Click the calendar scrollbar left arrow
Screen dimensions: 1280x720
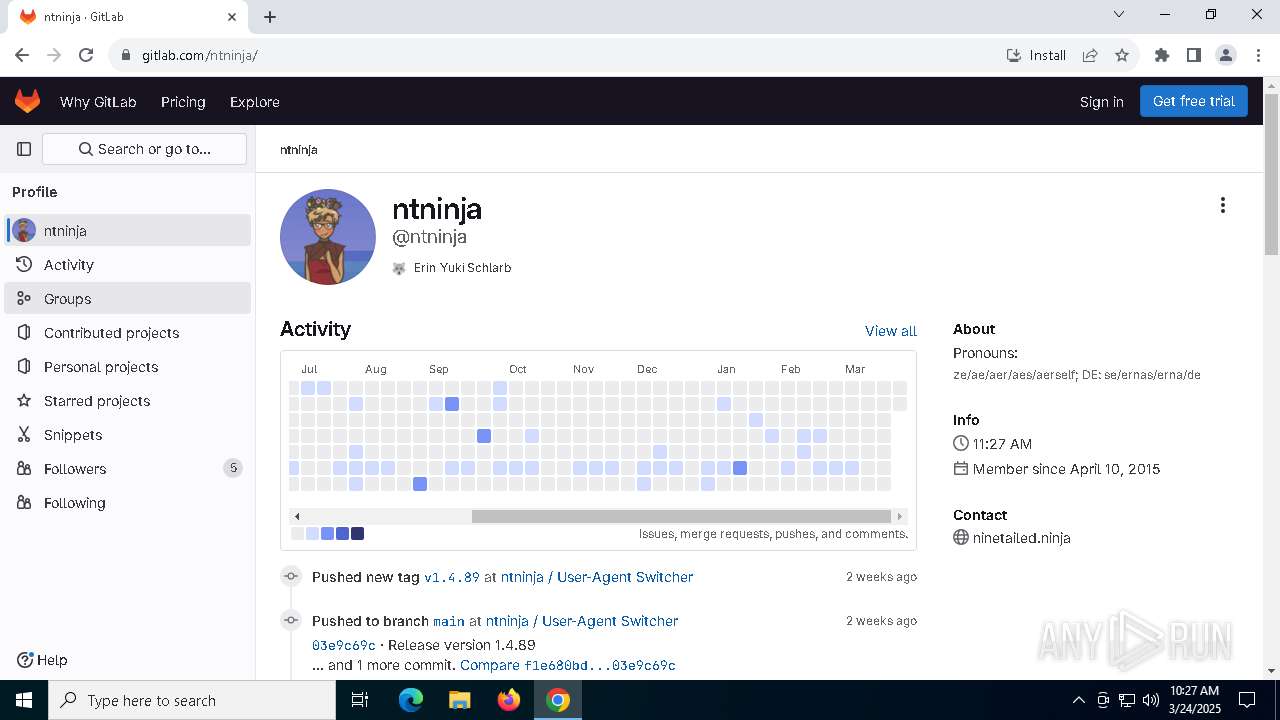297,516
